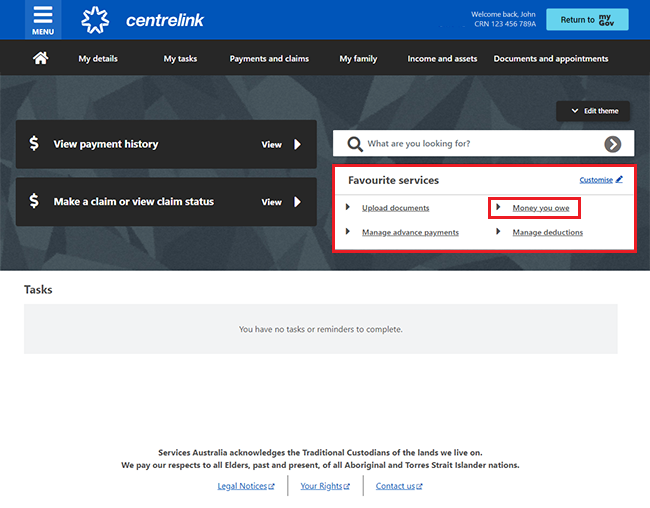Click dollar icon beside Make a claim
The width and height of the screenshot is (650, 508).
[34, 201]
